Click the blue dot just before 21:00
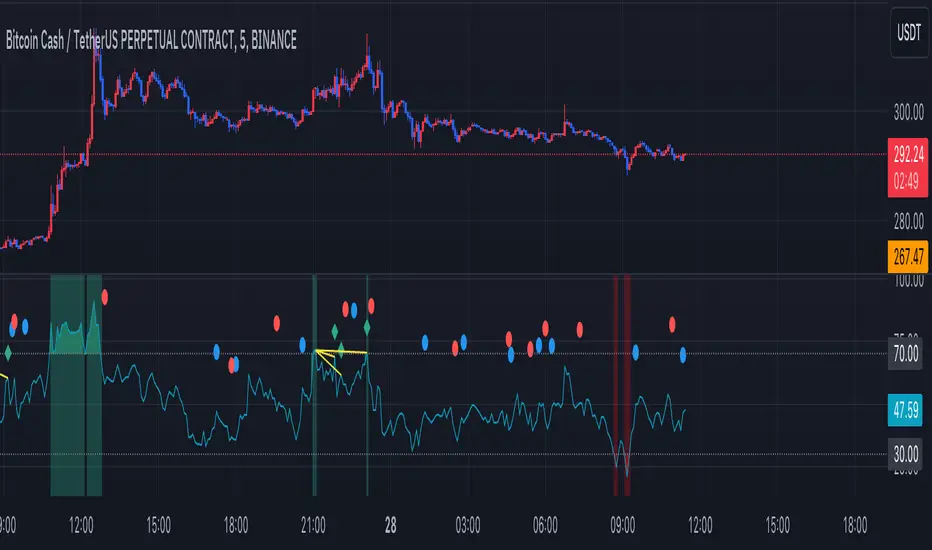Image resolution: width=932 pixels, height=550 pixels. [x=303, y=344]
